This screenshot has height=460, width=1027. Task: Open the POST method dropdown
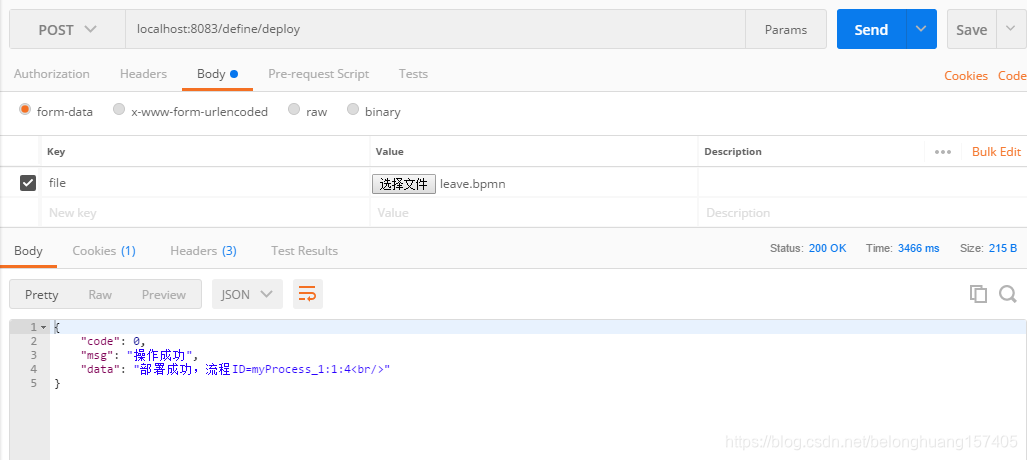point(67,29)
